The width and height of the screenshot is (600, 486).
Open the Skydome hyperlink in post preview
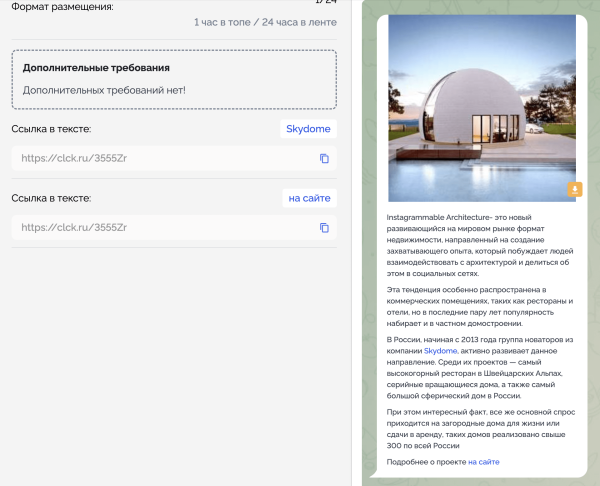point(440,351)
